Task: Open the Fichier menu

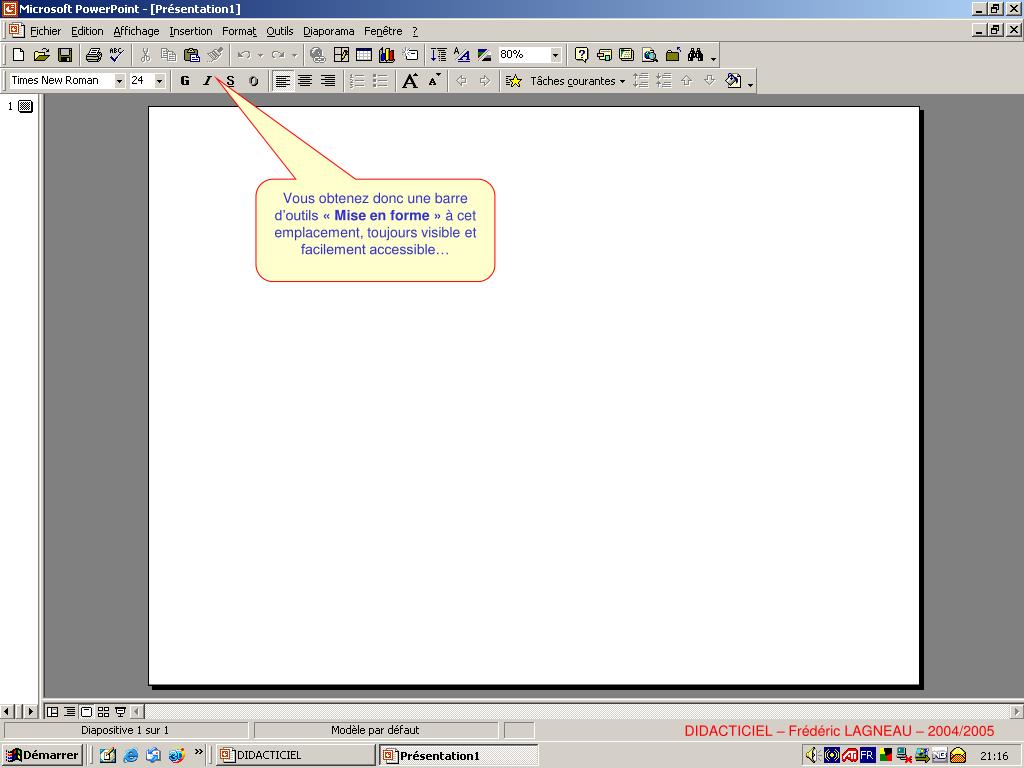Action: point(45,31)
